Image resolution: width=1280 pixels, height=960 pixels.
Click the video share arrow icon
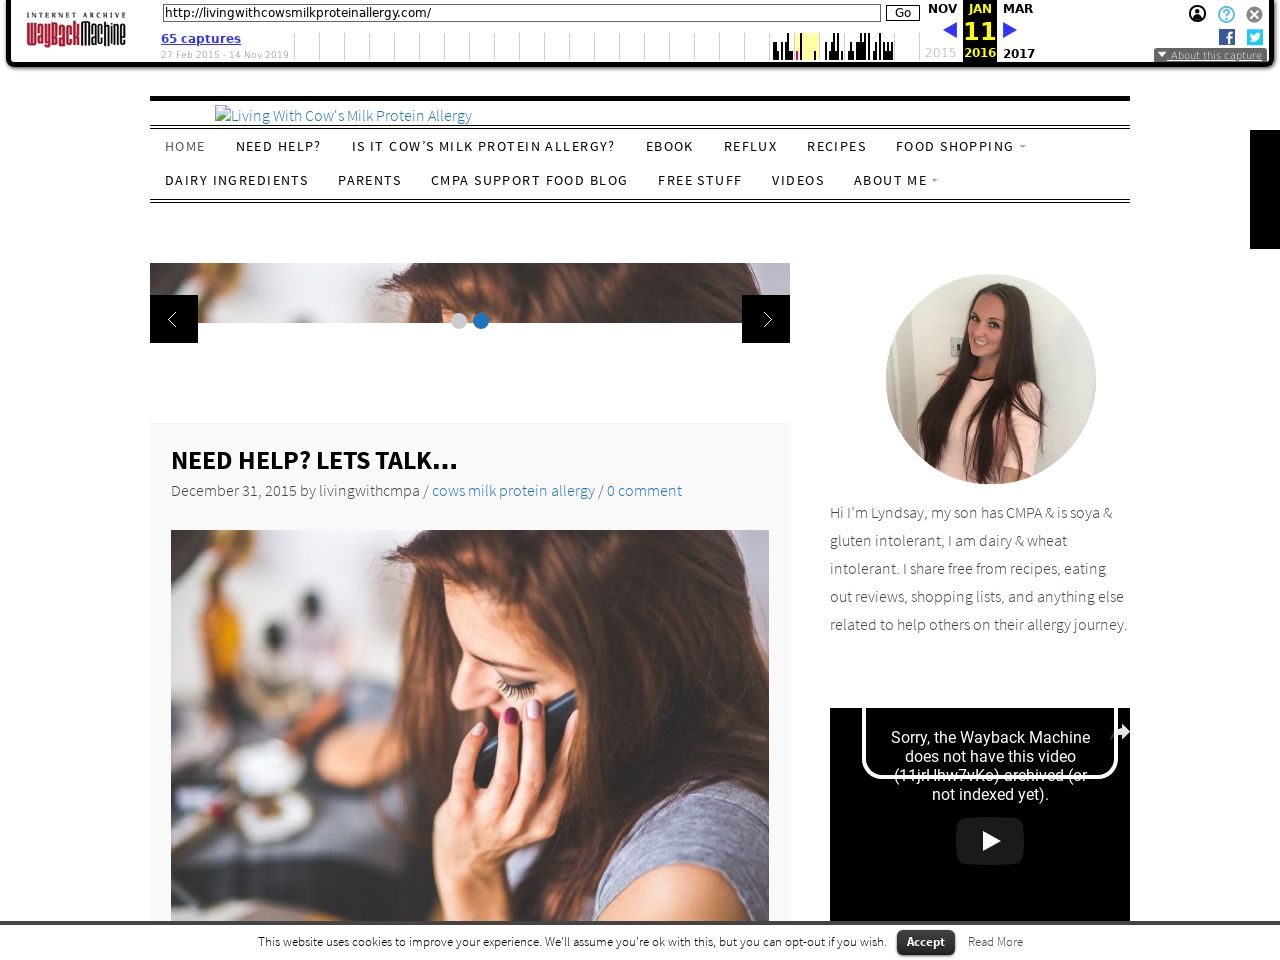click(1120, 732)
